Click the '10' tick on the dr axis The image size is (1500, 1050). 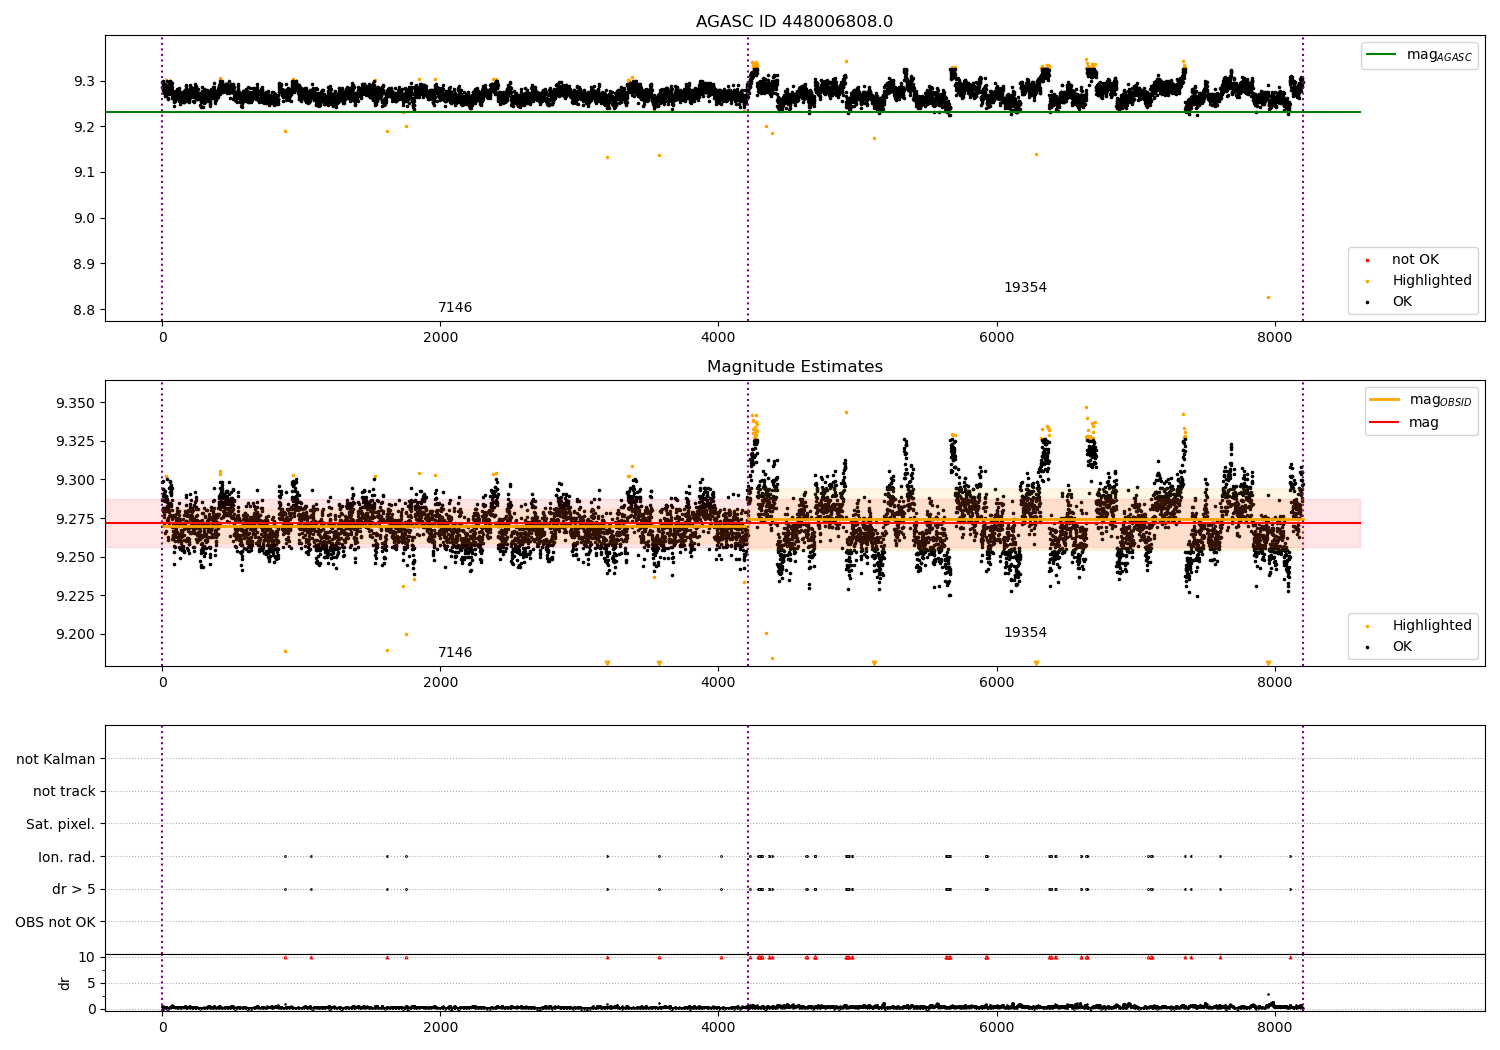point(87,957)
